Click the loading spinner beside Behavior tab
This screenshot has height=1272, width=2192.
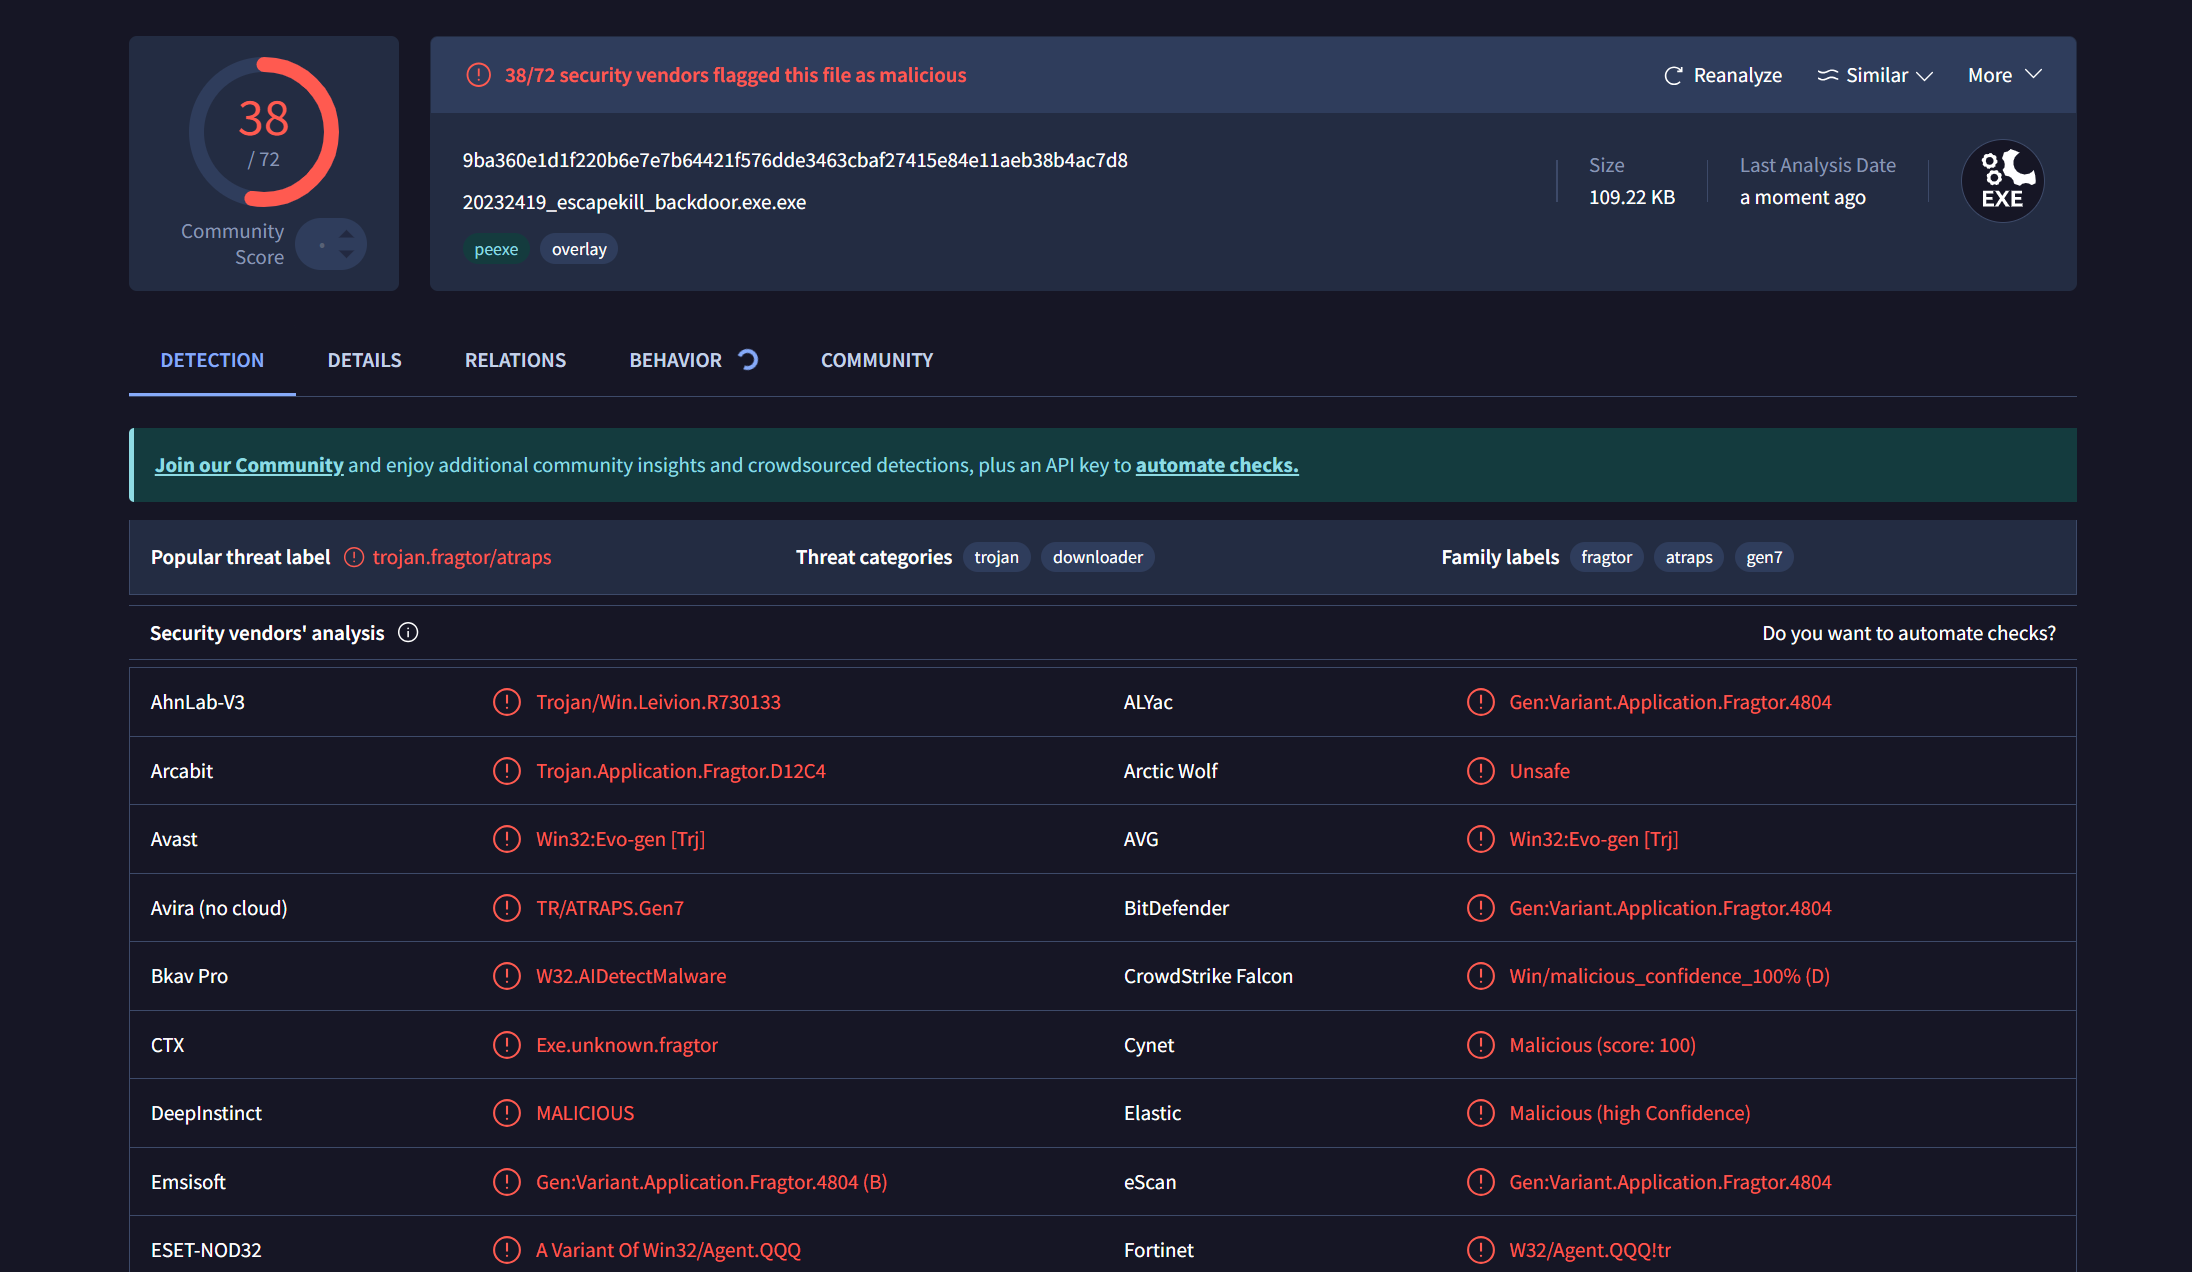[748, 360]
